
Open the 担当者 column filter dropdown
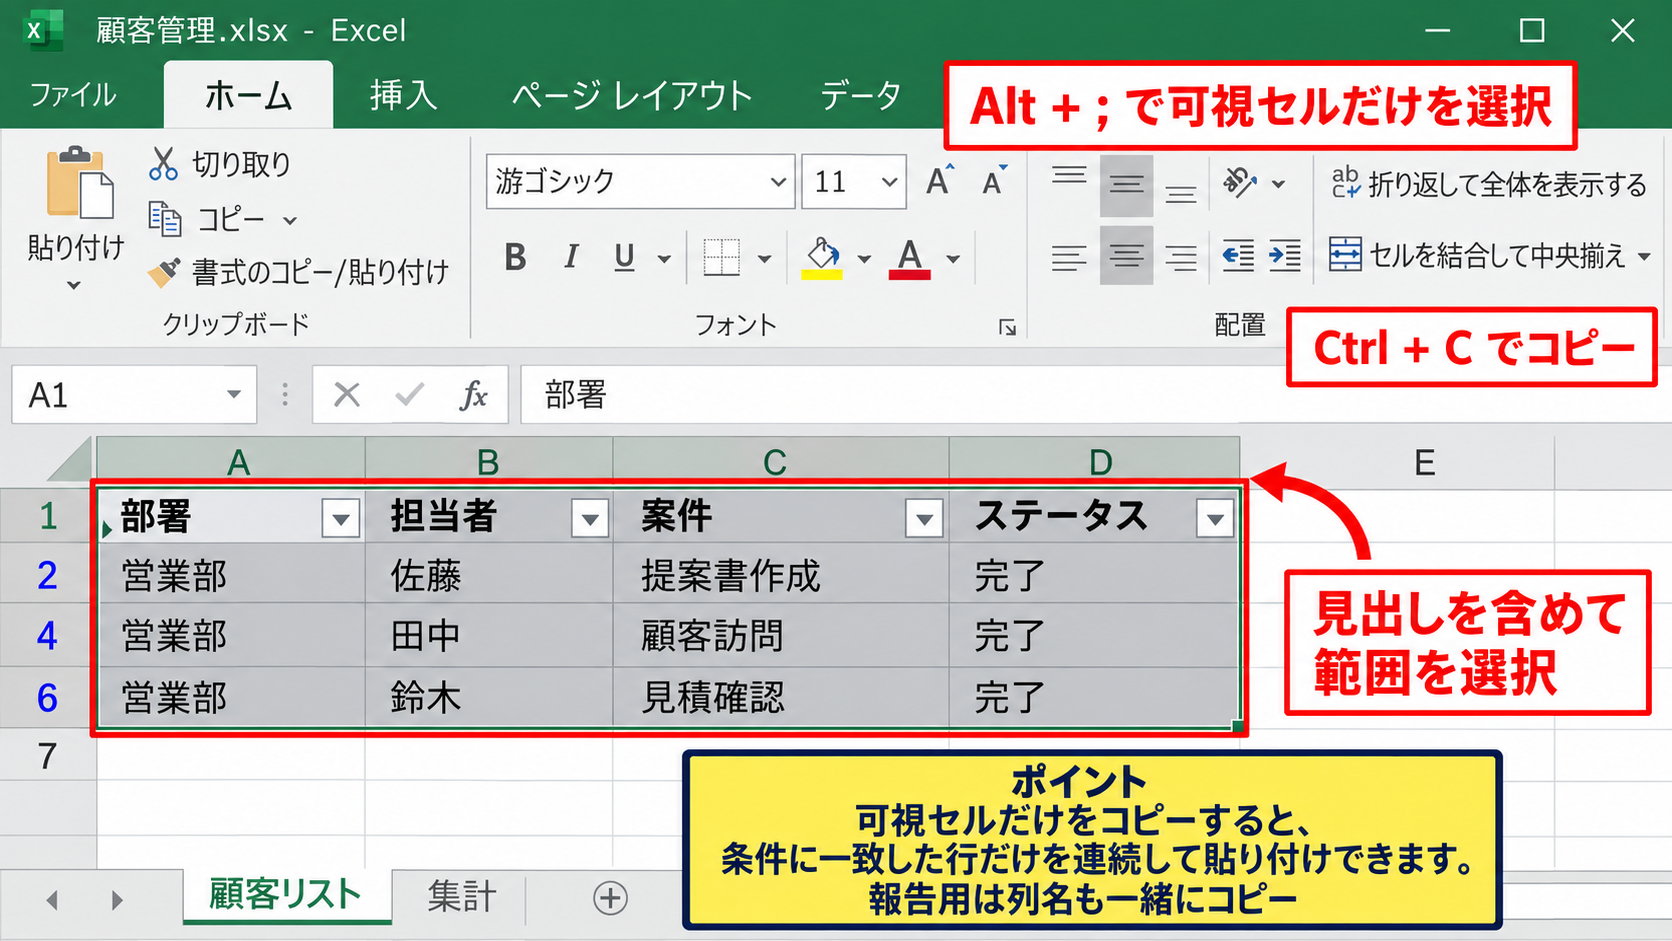point(590,518)
